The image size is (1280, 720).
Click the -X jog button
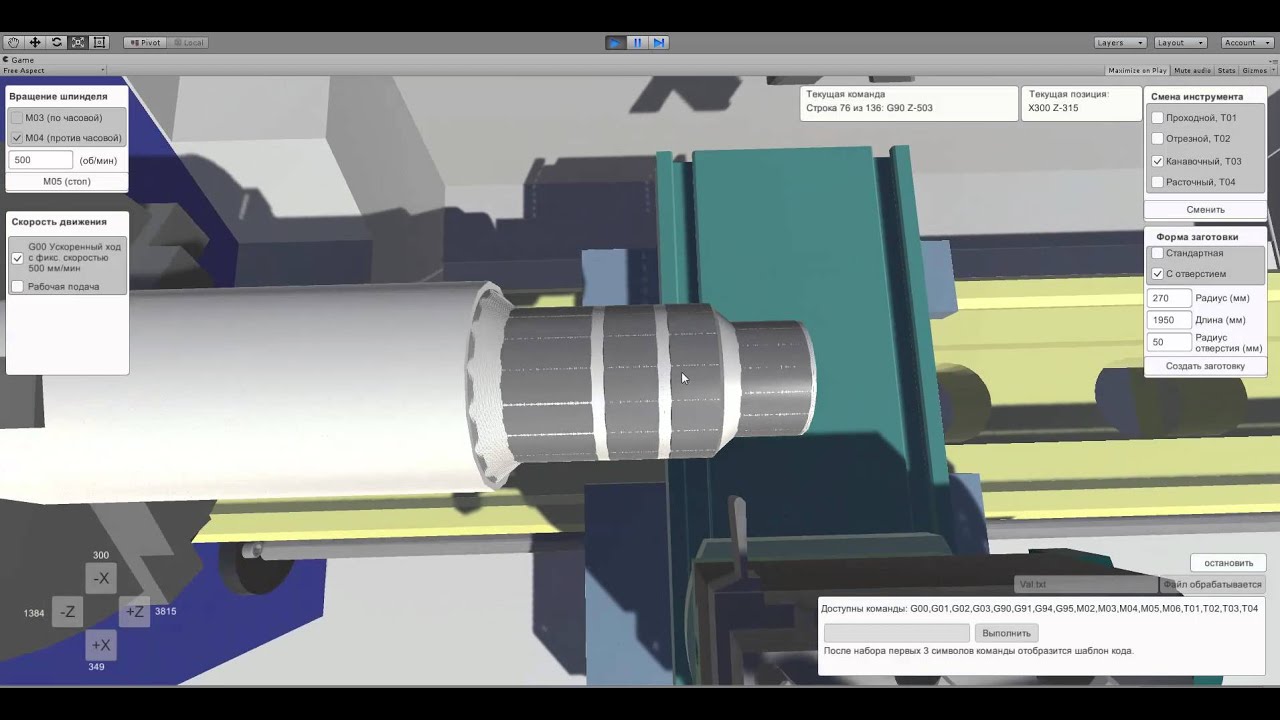[101, 578]
